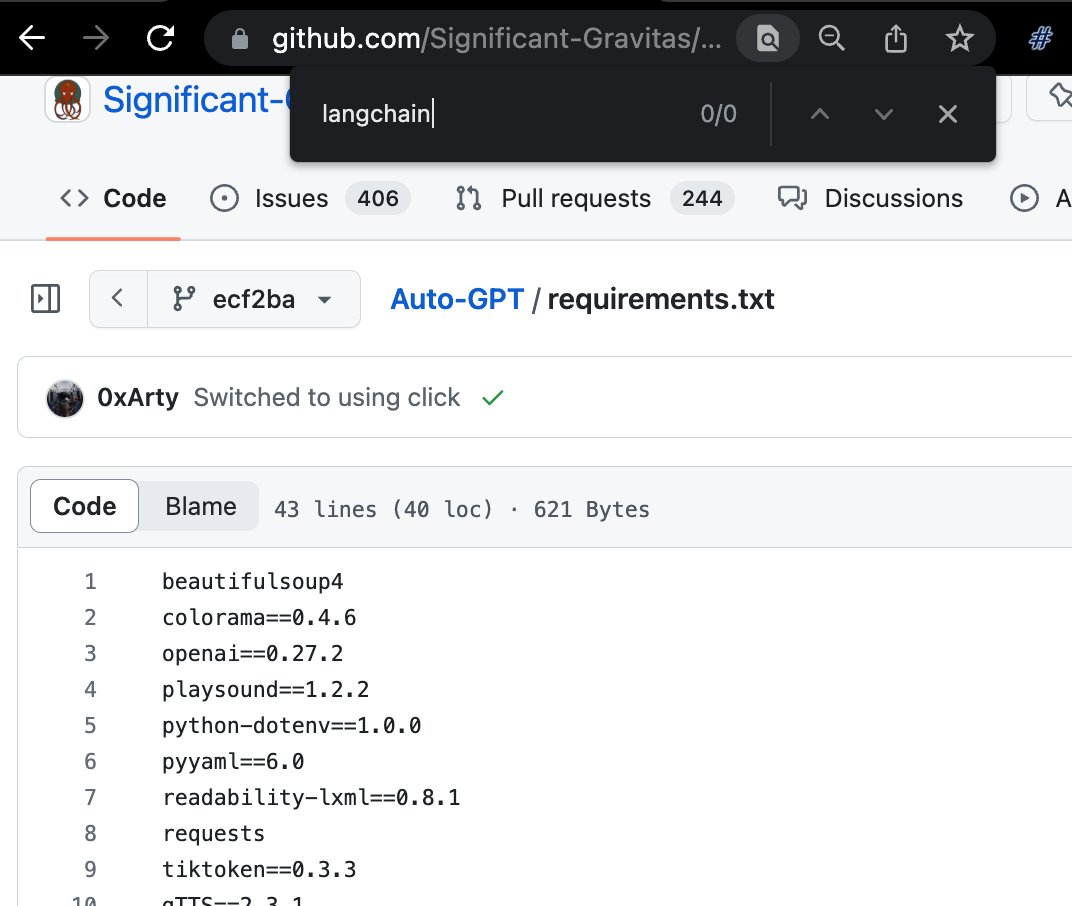Open the Actions tab play icon
Screen dimensions: 1072x906
point(1023,198)
